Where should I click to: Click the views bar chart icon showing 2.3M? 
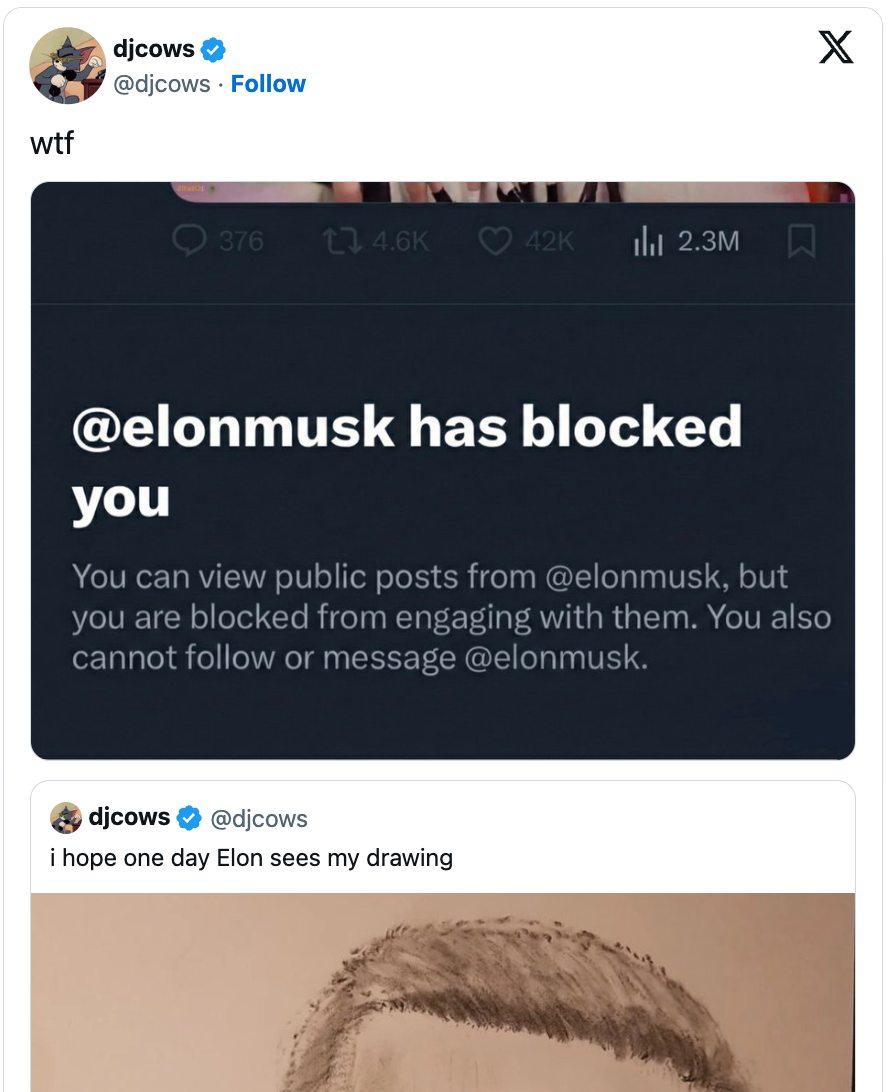(x=648, y=241)
